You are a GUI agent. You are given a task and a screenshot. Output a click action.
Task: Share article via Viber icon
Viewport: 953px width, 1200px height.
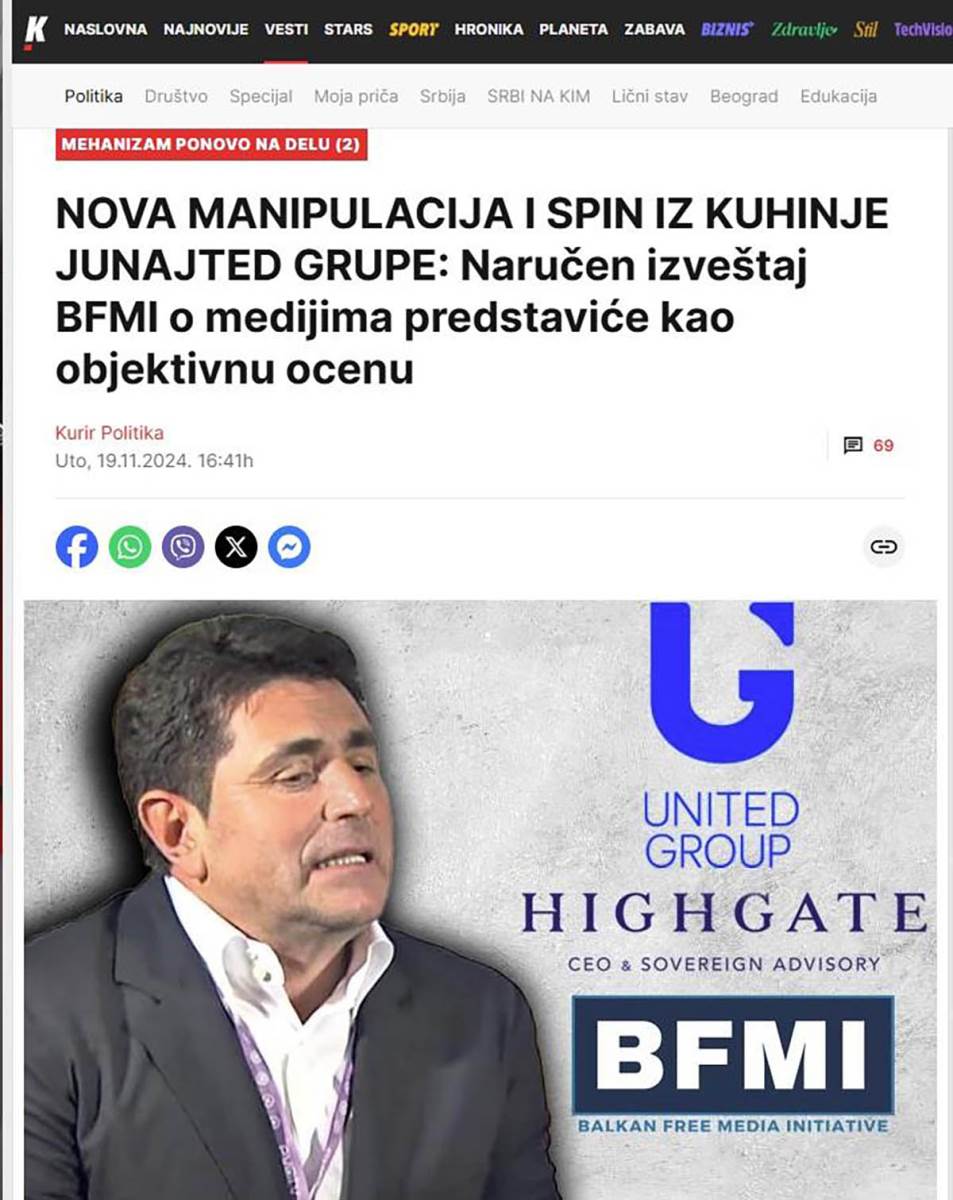[x=183, y=547]
